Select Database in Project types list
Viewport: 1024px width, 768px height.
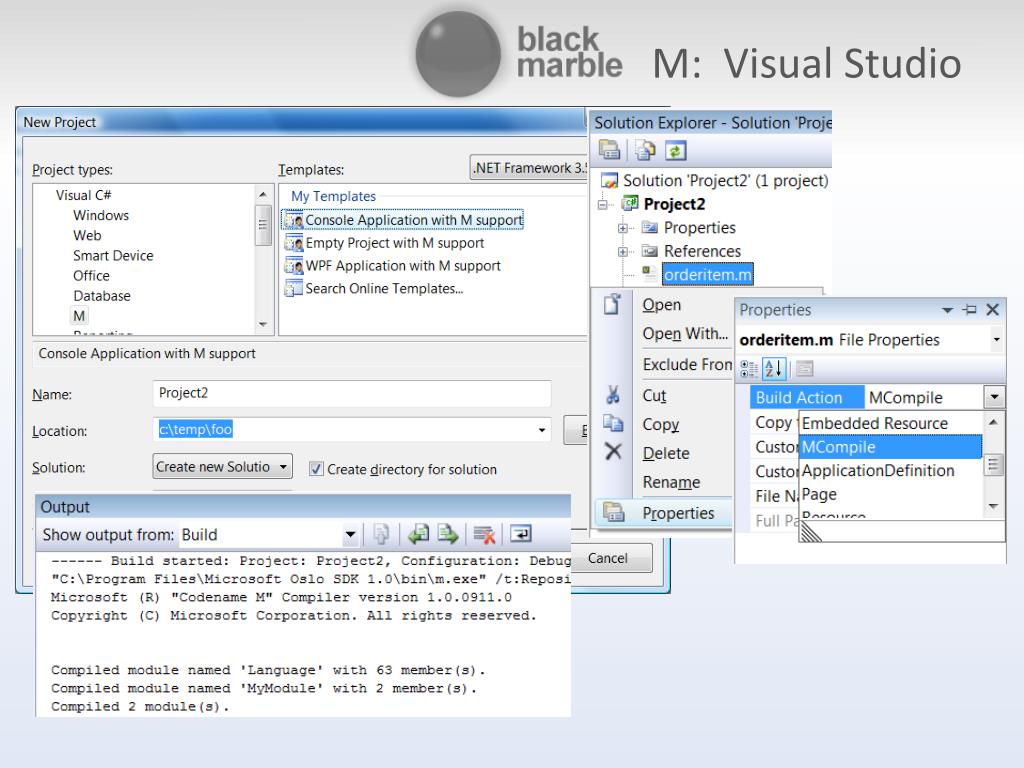pos(102,296)
